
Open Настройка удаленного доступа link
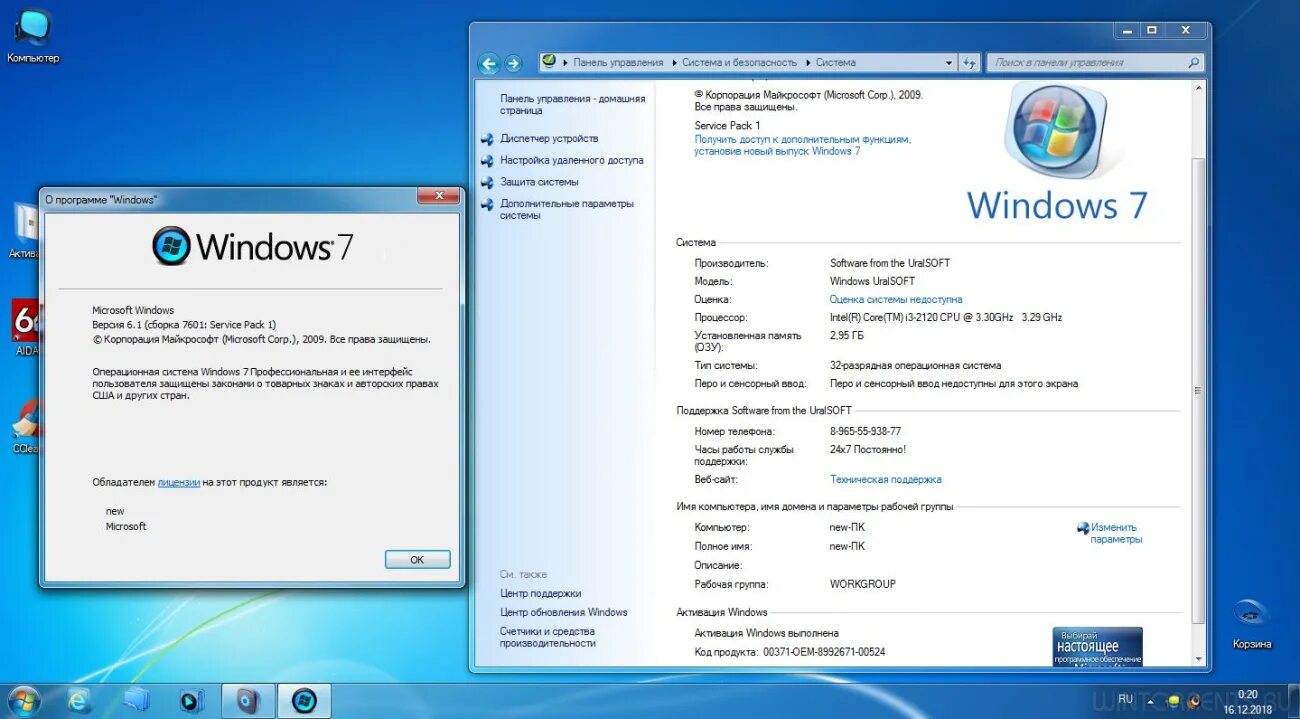coord(572,161)
